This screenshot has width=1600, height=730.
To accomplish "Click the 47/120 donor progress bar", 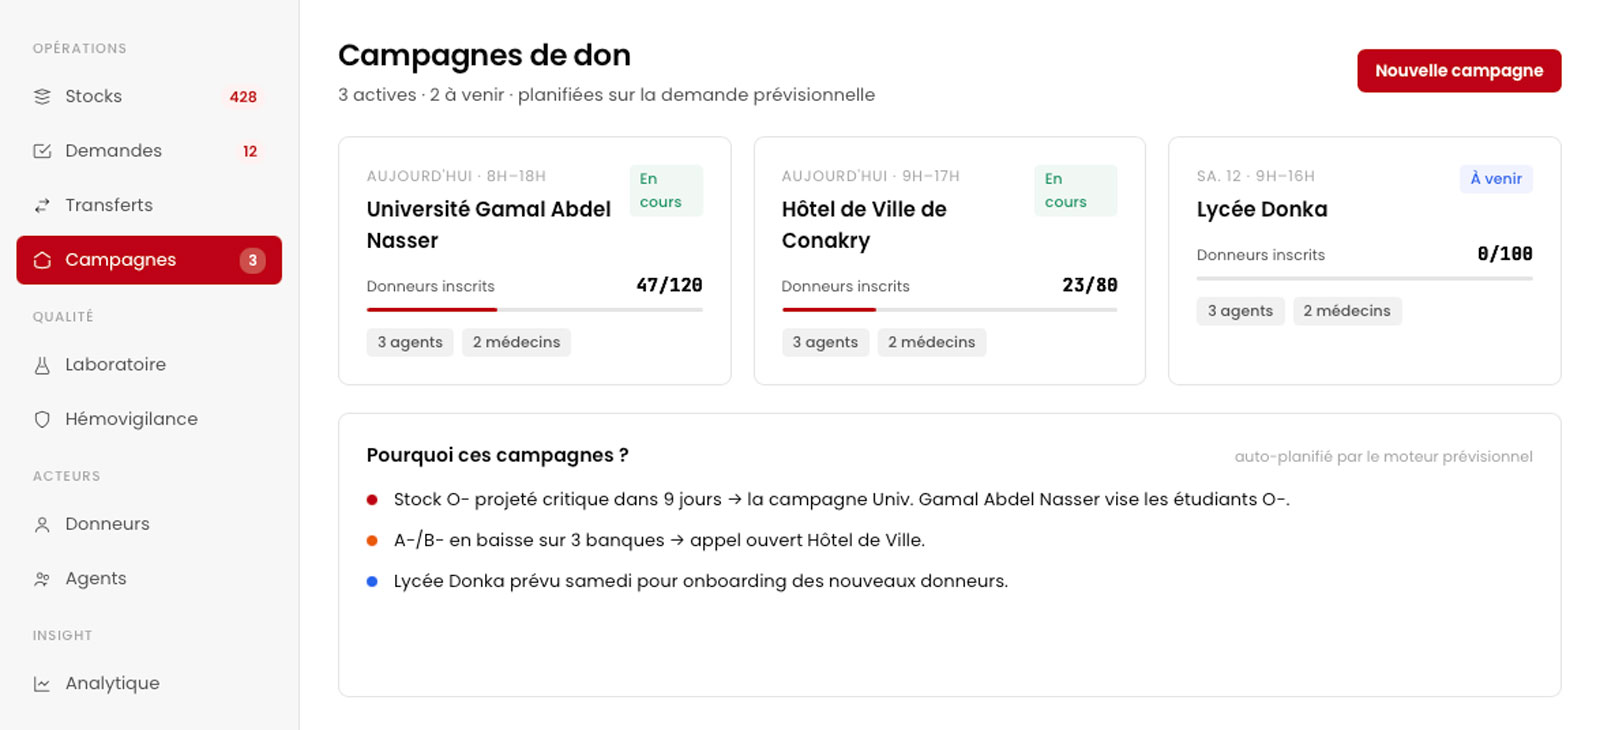I will point(535,310).
